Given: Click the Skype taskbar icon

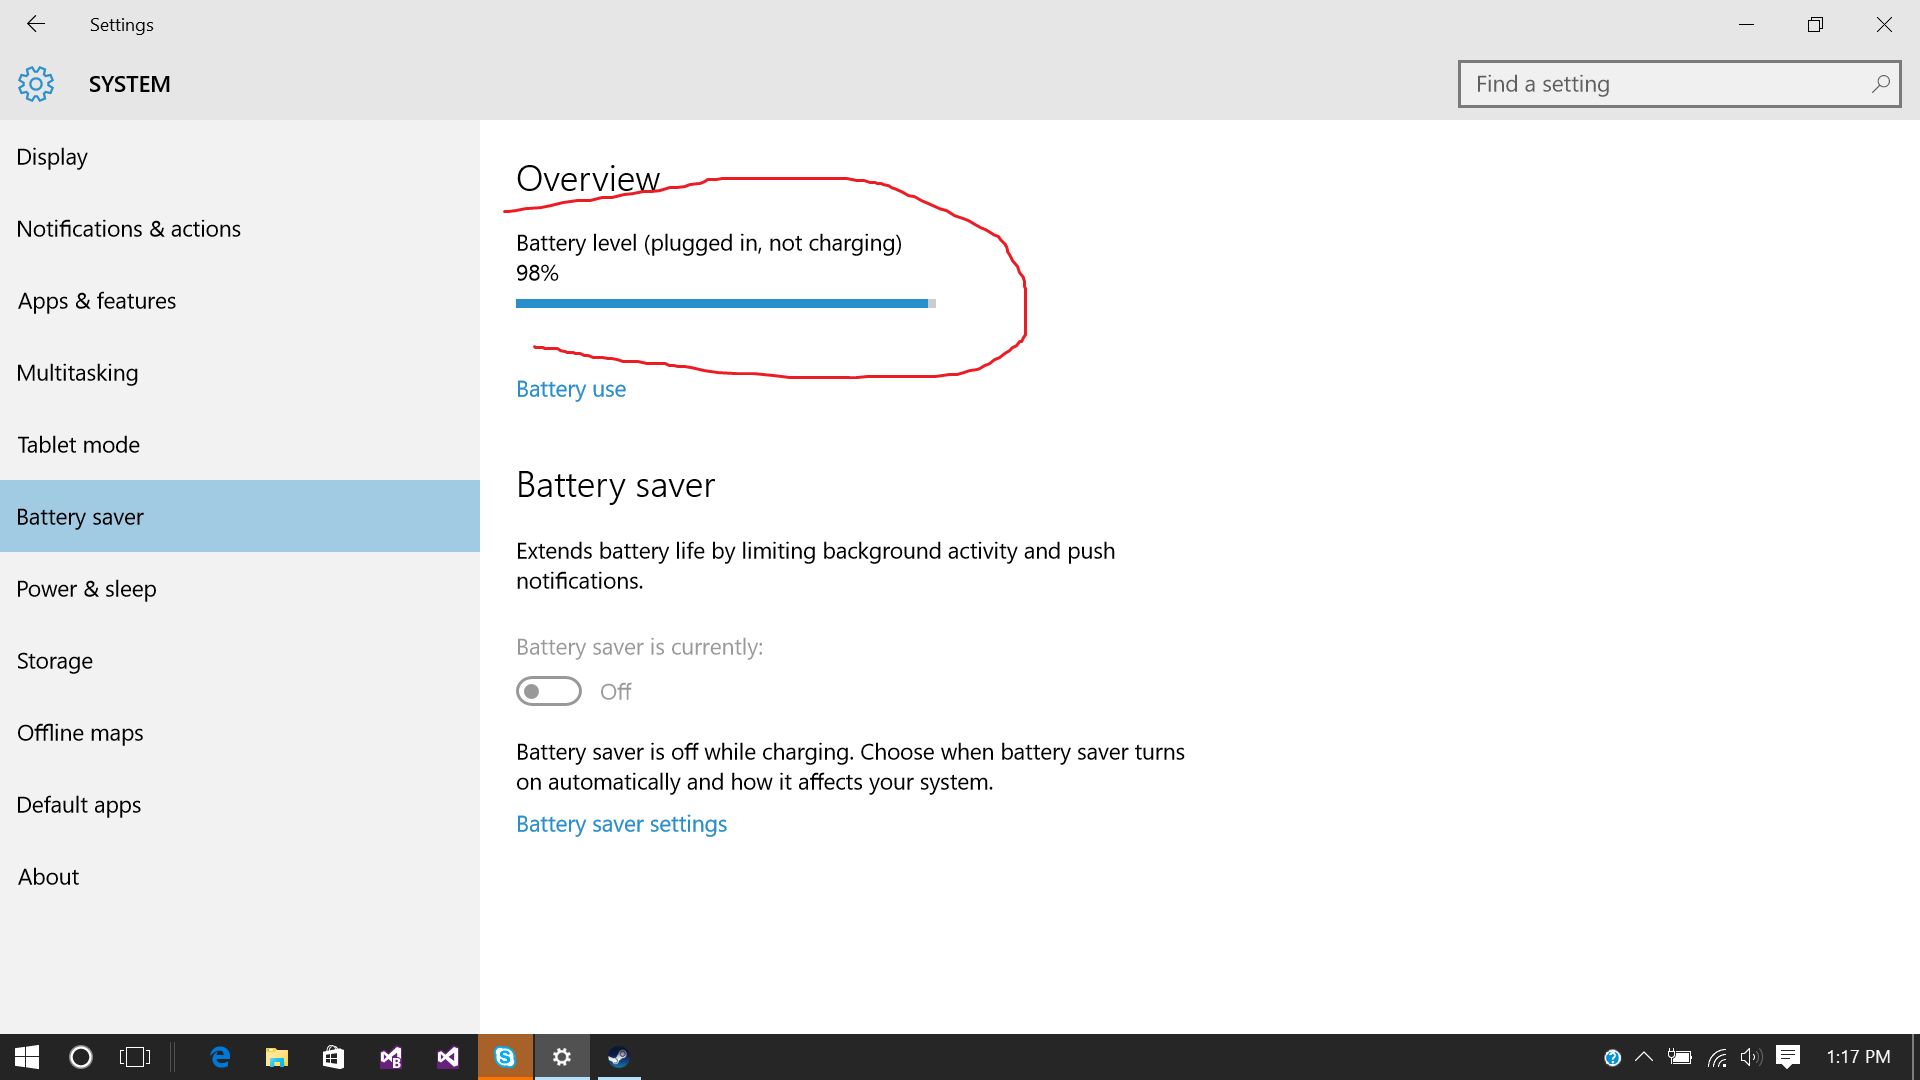Looking at the screenshot, I should (x=504, y=1056).
